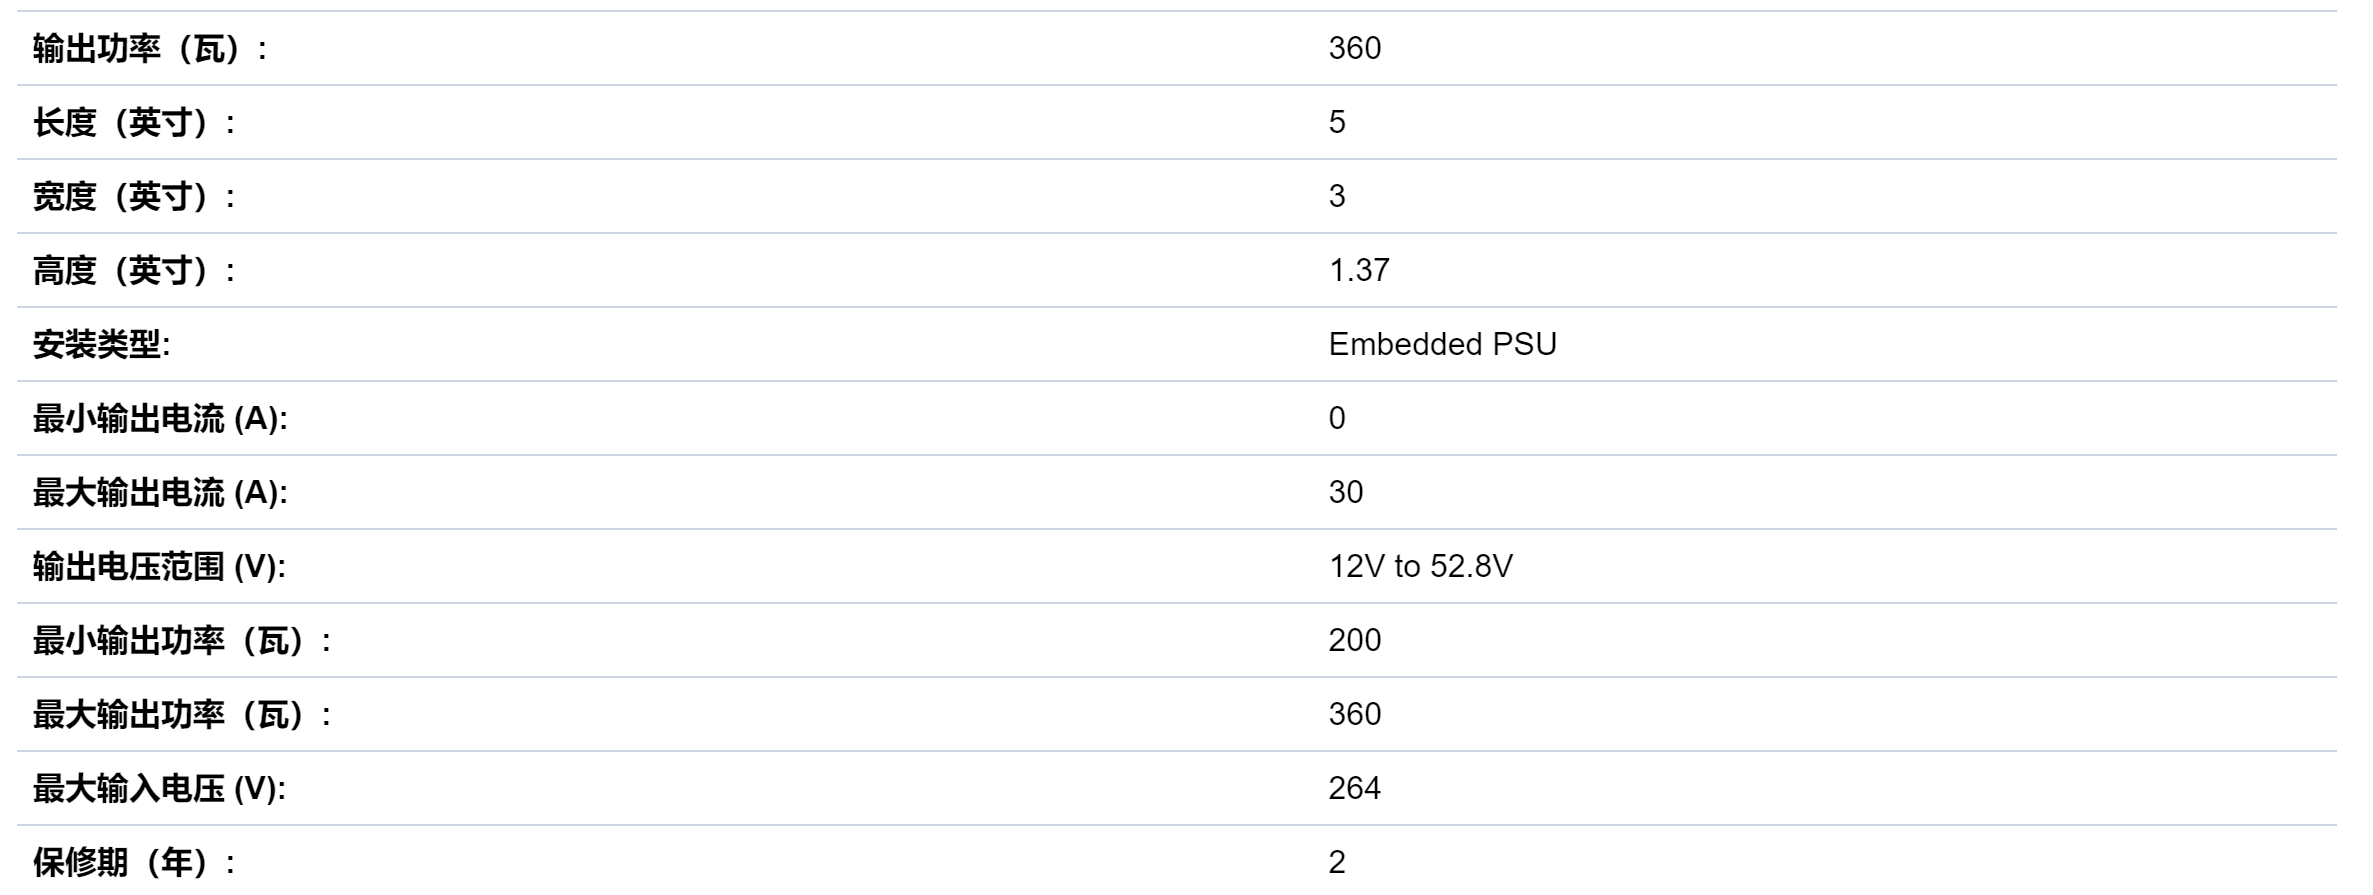Click the 360 value beside 输出功率（瓦）

pyautogui.click(x=1354, y=49)
